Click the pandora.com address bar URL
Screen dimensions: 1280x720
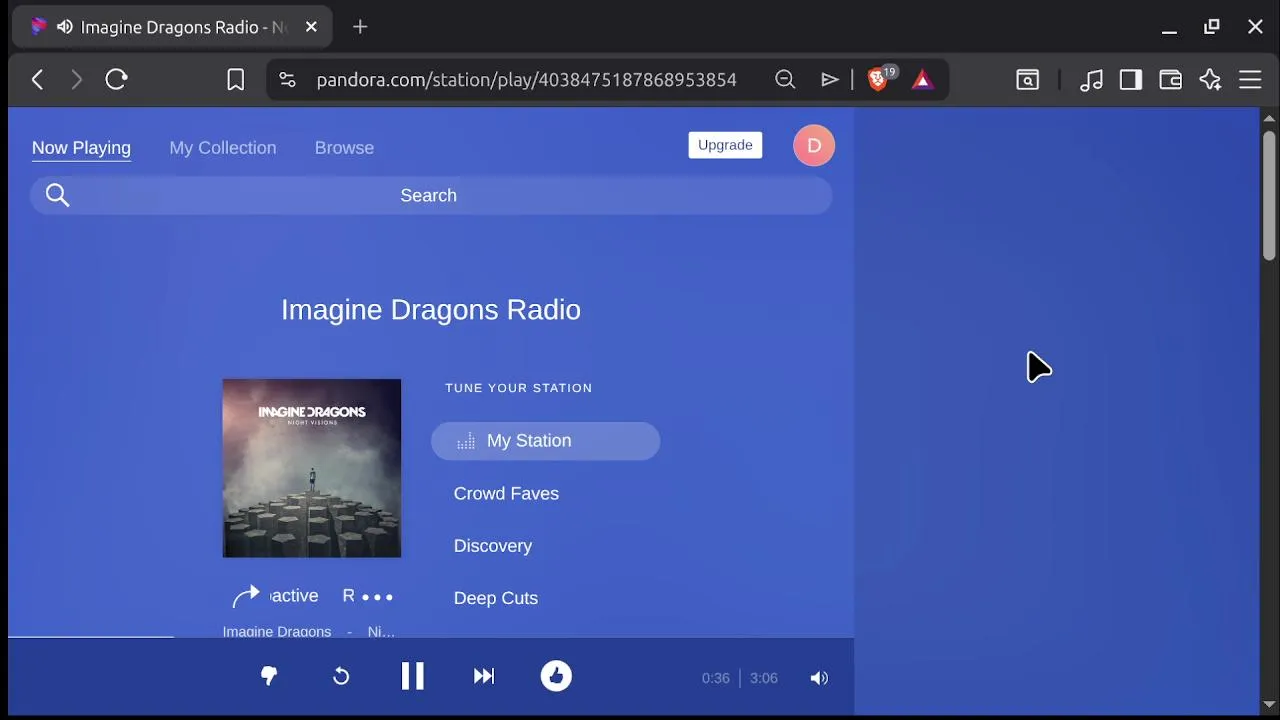click(x=527, y=80)
